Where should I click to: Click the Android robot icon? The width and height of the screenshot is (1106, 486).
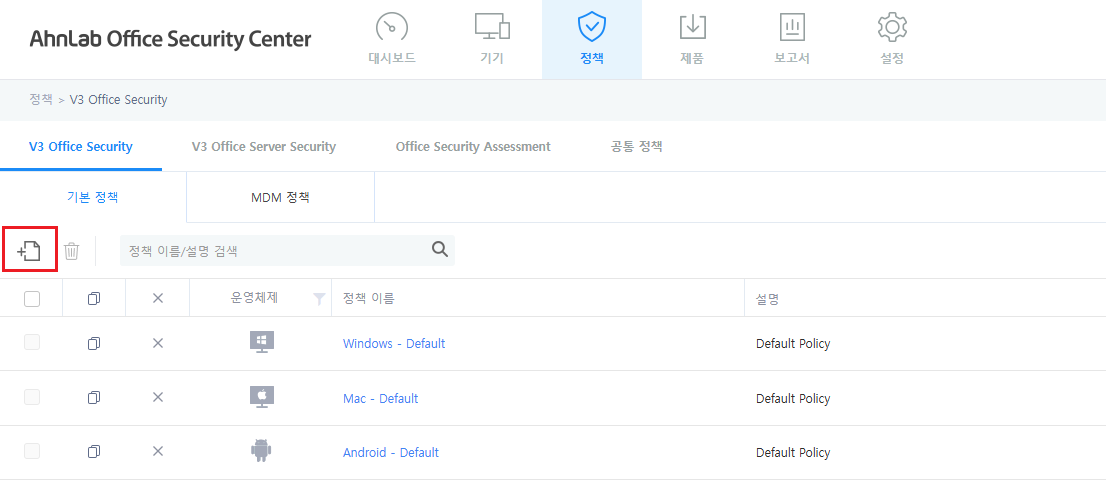click(x=262, y=451)
